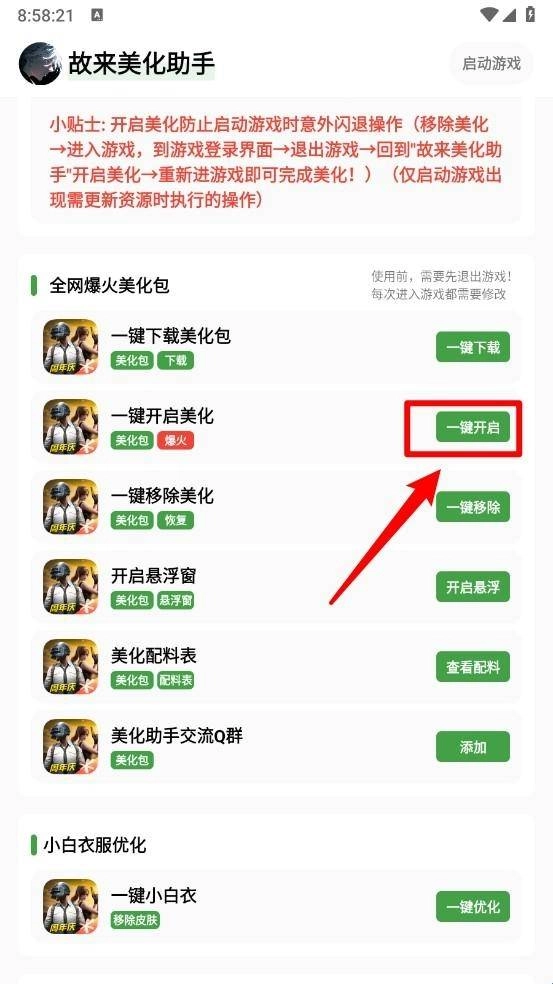Click the game icon beside 一键下载美化包

coord(70,347)
